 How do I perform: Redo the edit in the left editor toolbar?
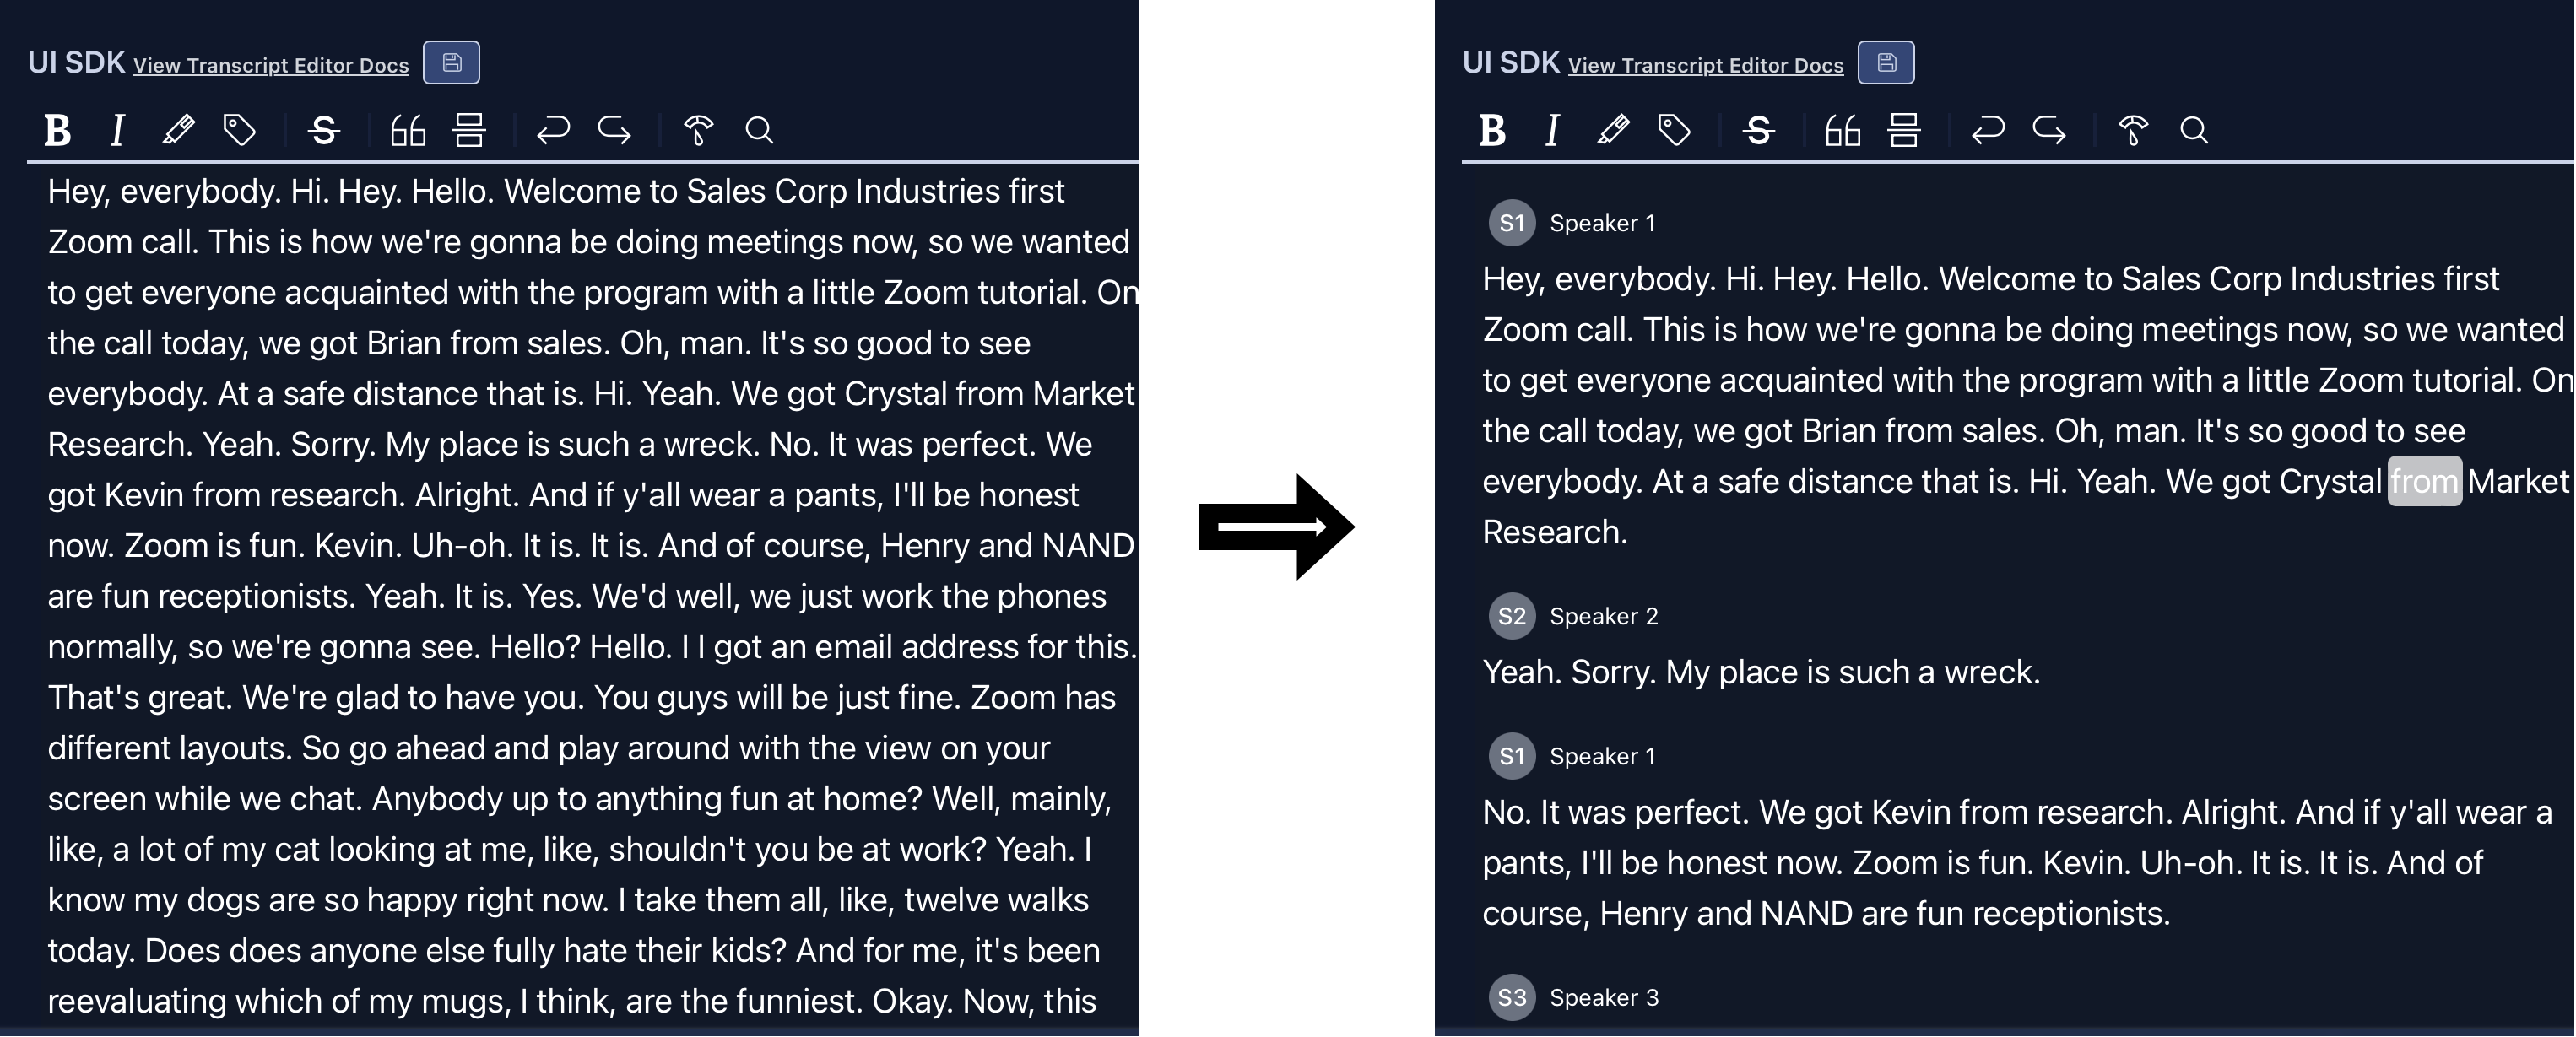point(614,130)
